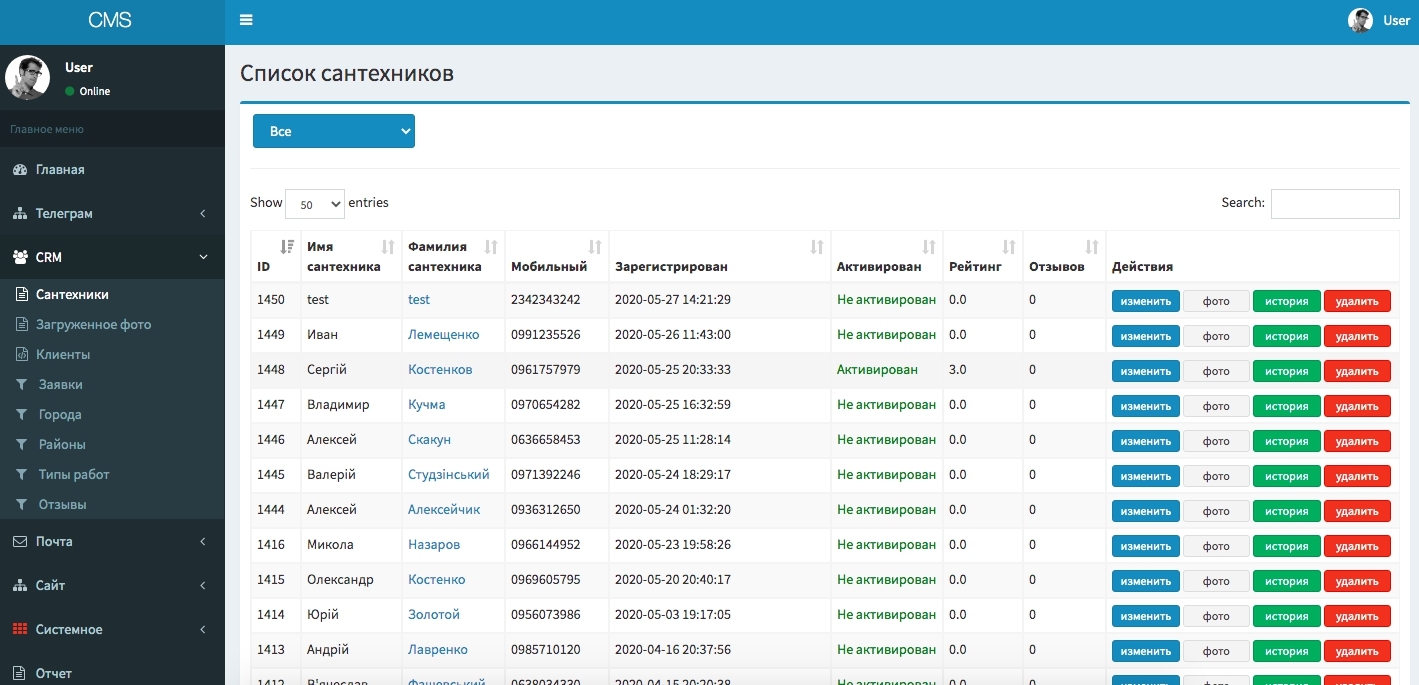Viewport: 1419px width, 685px height.
Task: Click the Главная dashboard icon
Action: click(20, 170)
